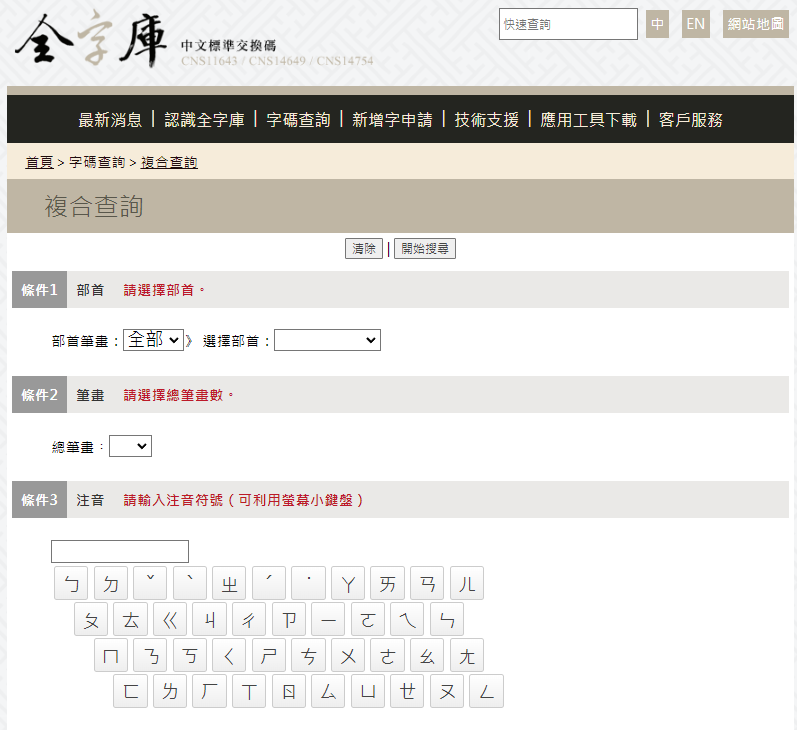Click the ㄆ key

(x=91, y=619)
